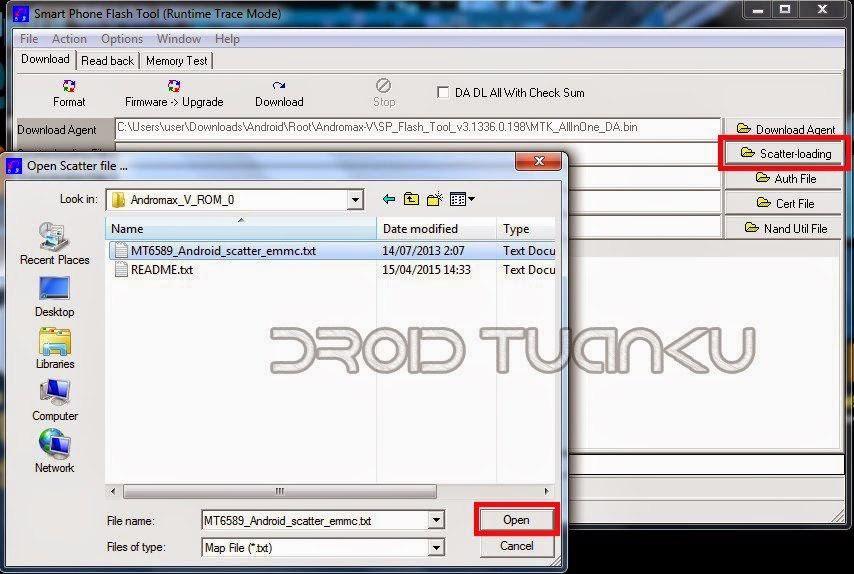
Task: Select README.txt file name
Action: pos(162,270)
